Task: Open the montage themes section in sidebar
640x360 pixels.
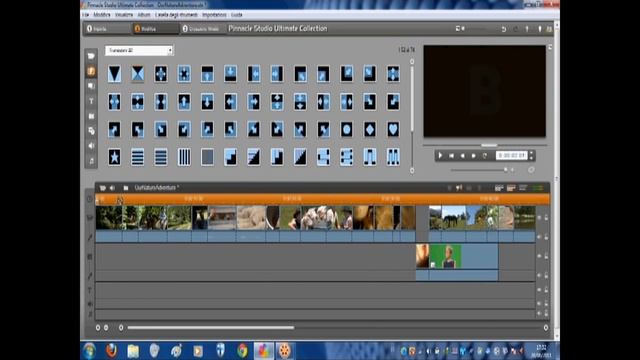Action: [x=91, y=86]
